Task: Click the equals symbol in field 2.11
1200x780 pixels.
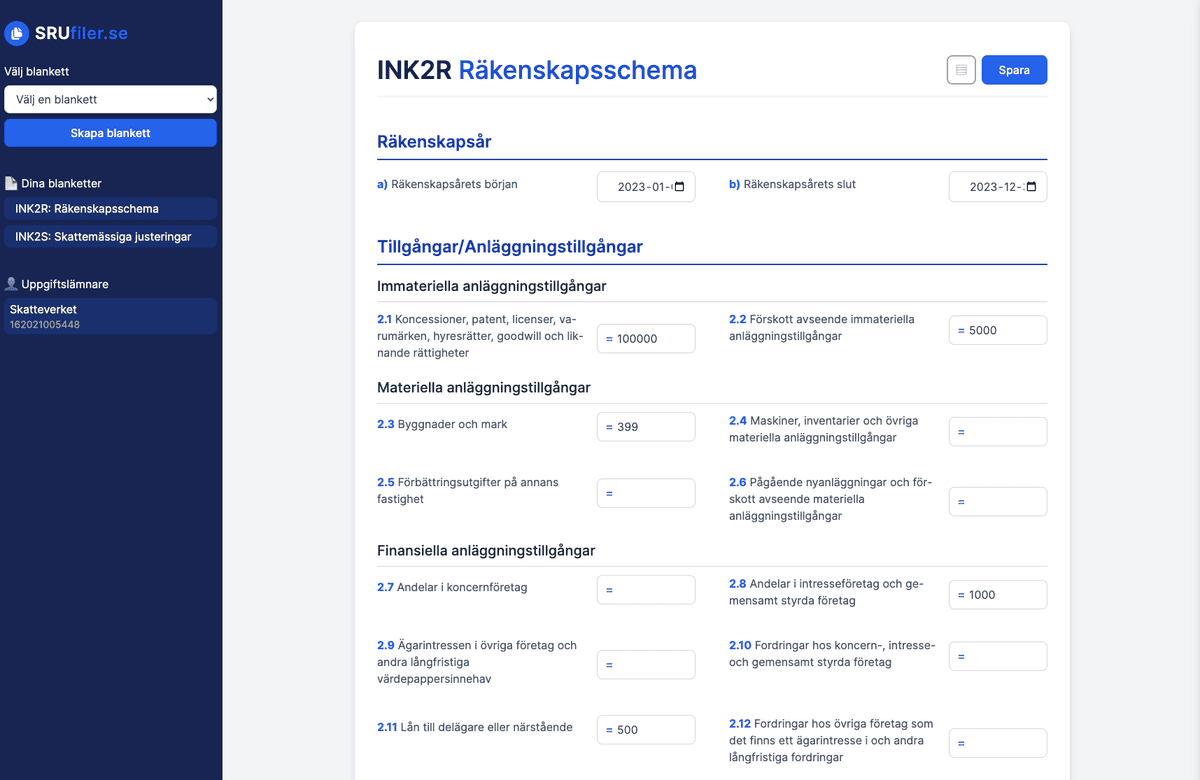Action: (x=610, y=729)
